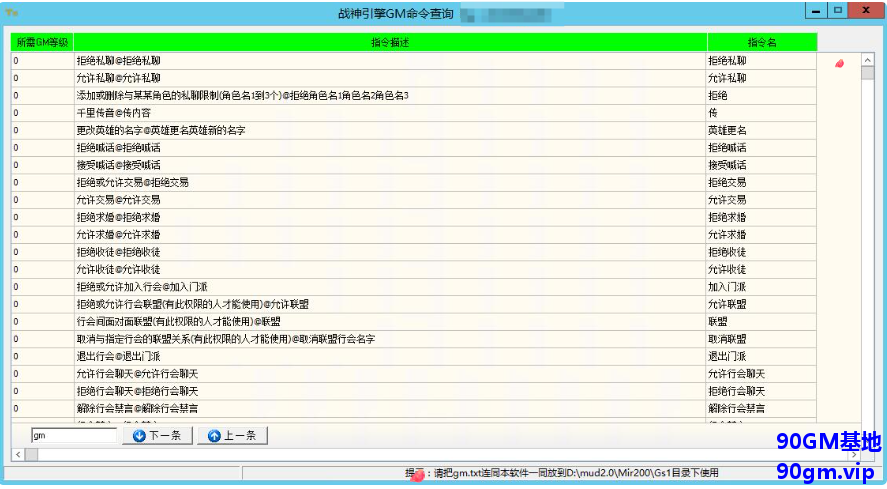This screenshot has height=489, width=887.
Task: Click the 指令名 cell reading 拒绝收徒
Action: [x=761, y=252]
